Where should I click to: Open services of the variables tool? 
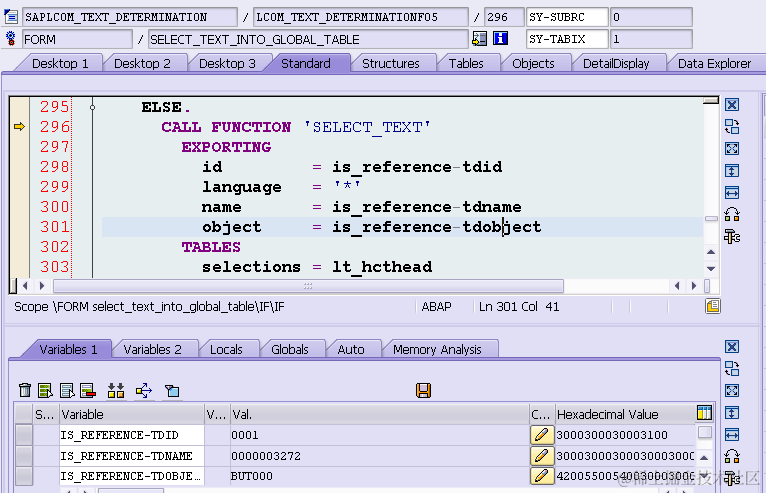point(731,456)
